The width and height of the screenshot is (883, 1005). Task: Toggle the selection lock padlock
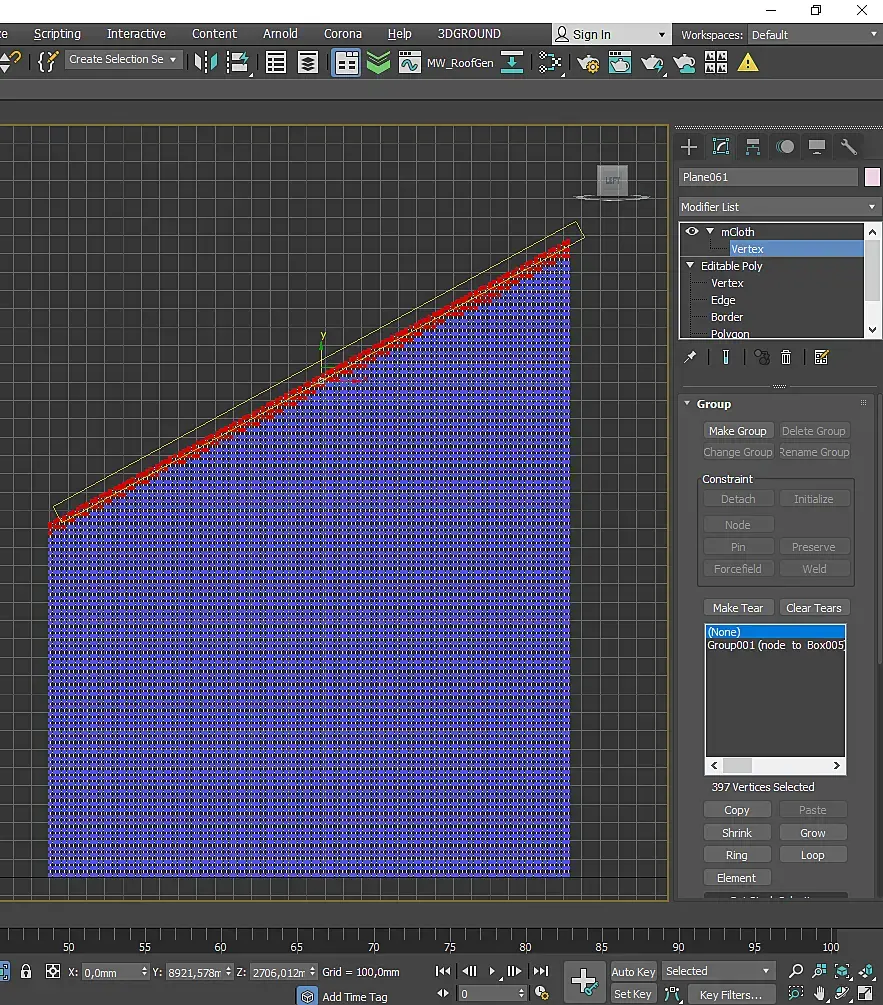(x=26, y=971)
